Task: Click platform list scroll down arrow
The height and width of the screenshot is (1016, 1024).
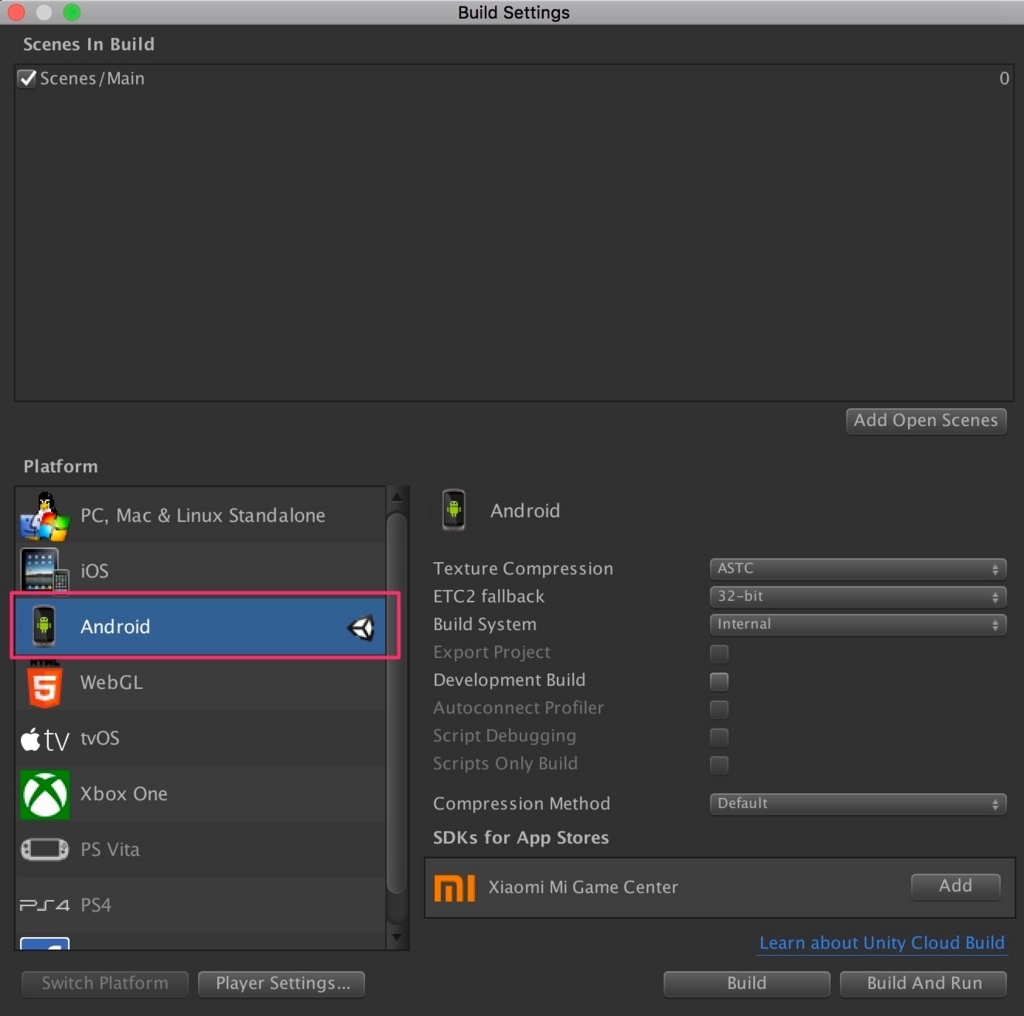Action: (x=396, y=938)
